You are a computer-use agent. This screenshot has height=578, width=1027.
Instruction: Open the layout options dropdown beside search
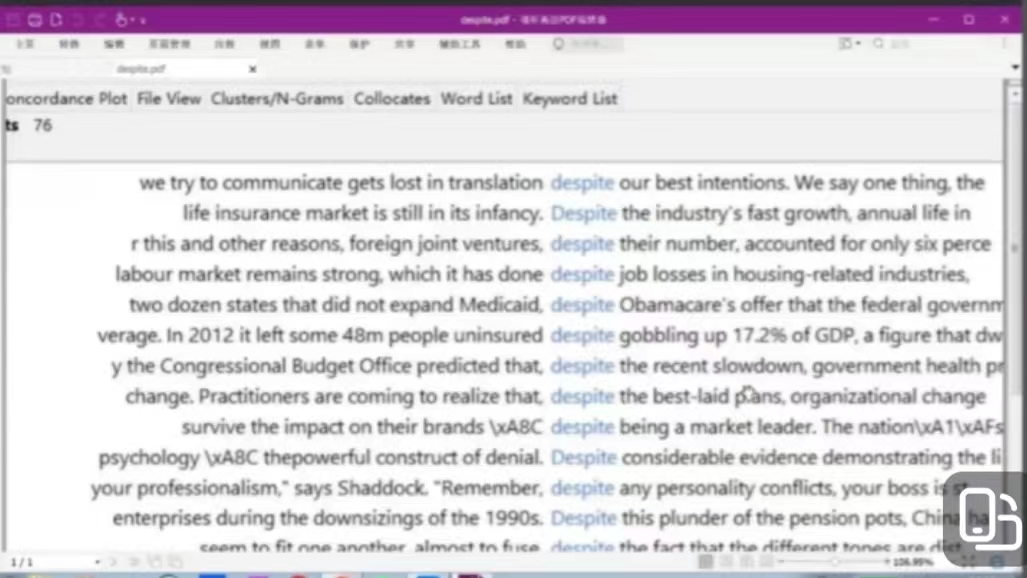pyautogui.click(x=850, y=44)
